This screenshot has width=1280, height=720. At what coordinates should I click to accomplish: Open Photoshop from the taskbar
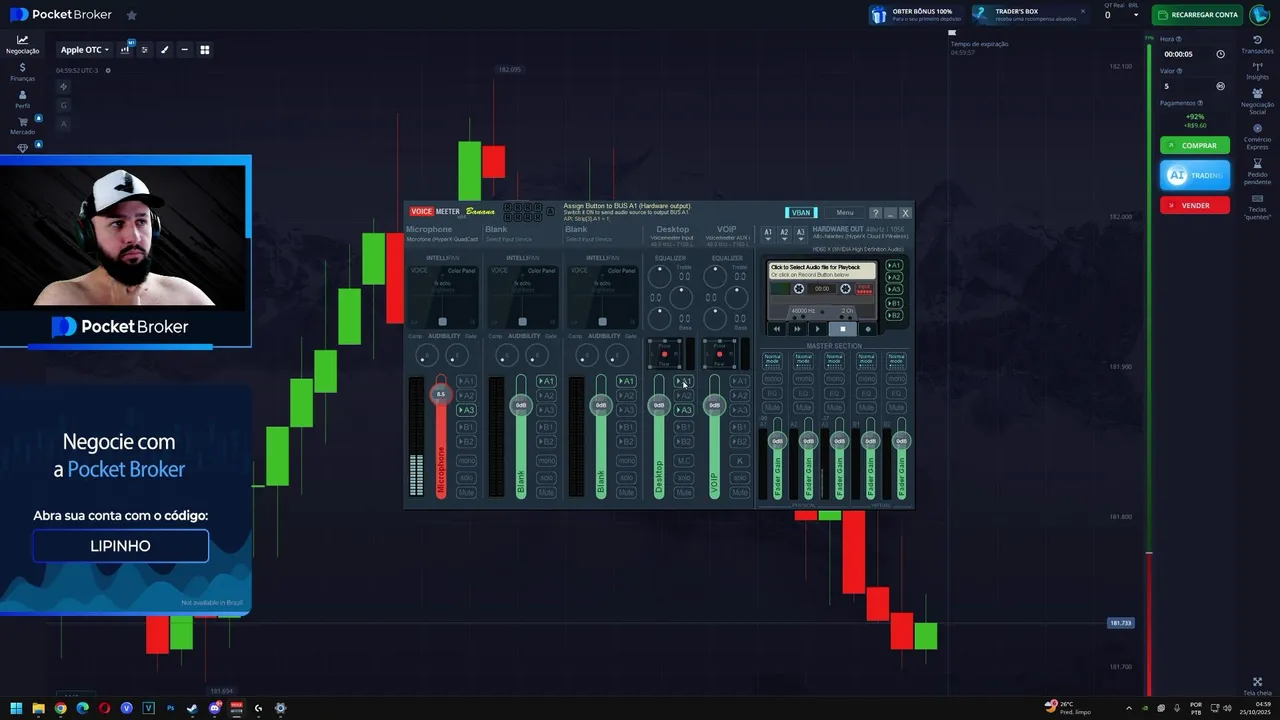[170, 708]
